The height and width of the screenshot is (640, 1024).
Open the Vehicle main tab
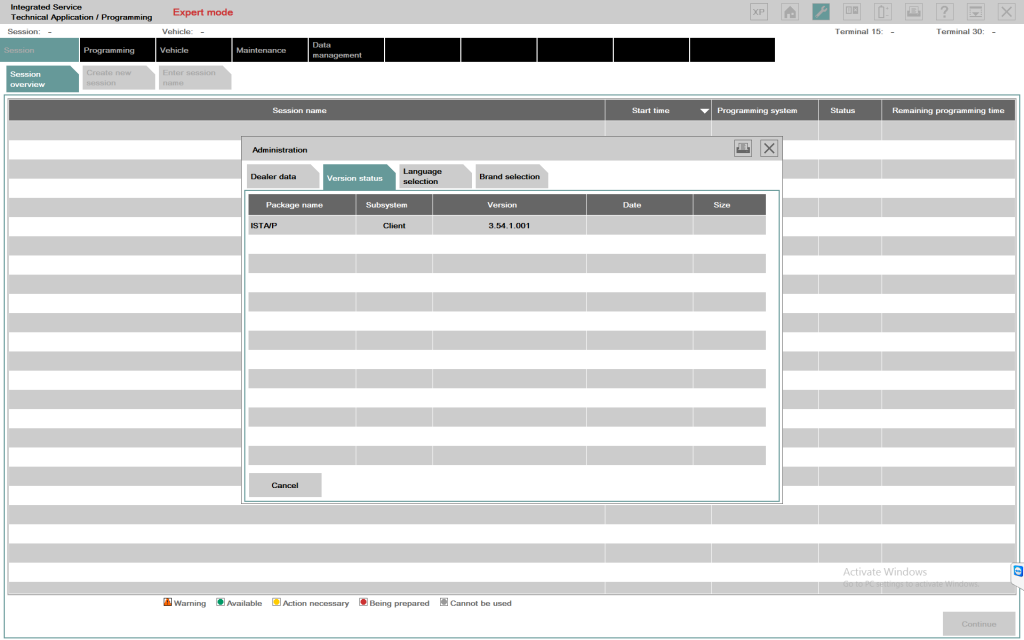pyautogui.click(x=193, y=50)
